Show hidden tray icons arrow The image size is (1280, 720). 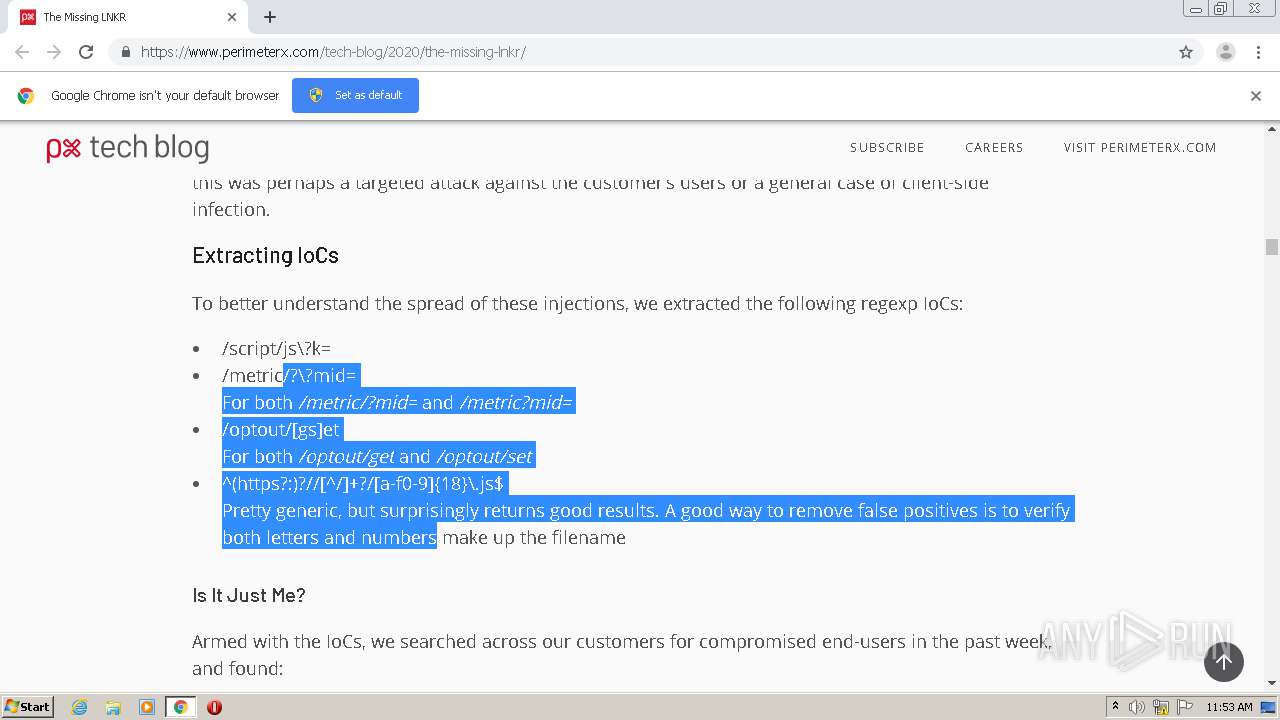(1115, 707)
